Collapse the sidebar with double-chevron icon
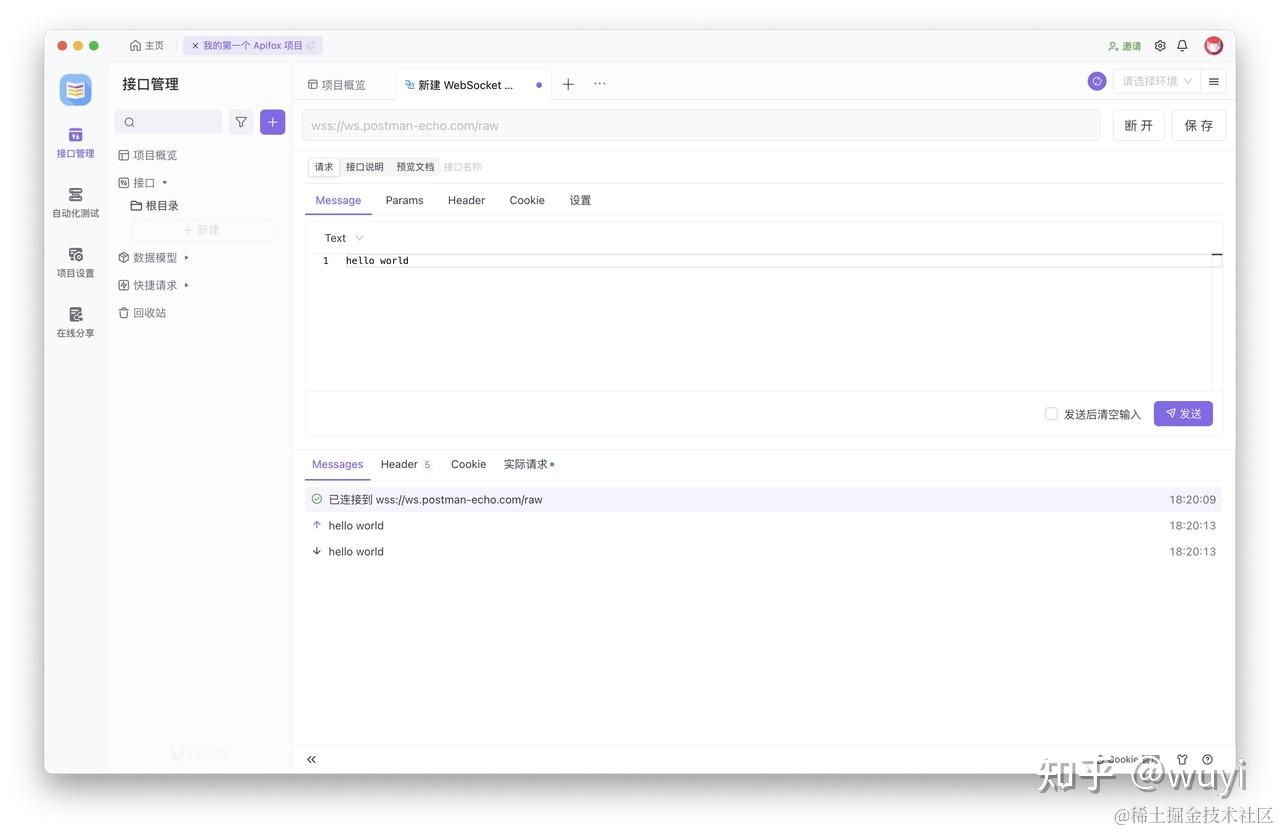The width and height of the screenshot is (1280, 832). [311, 759]
